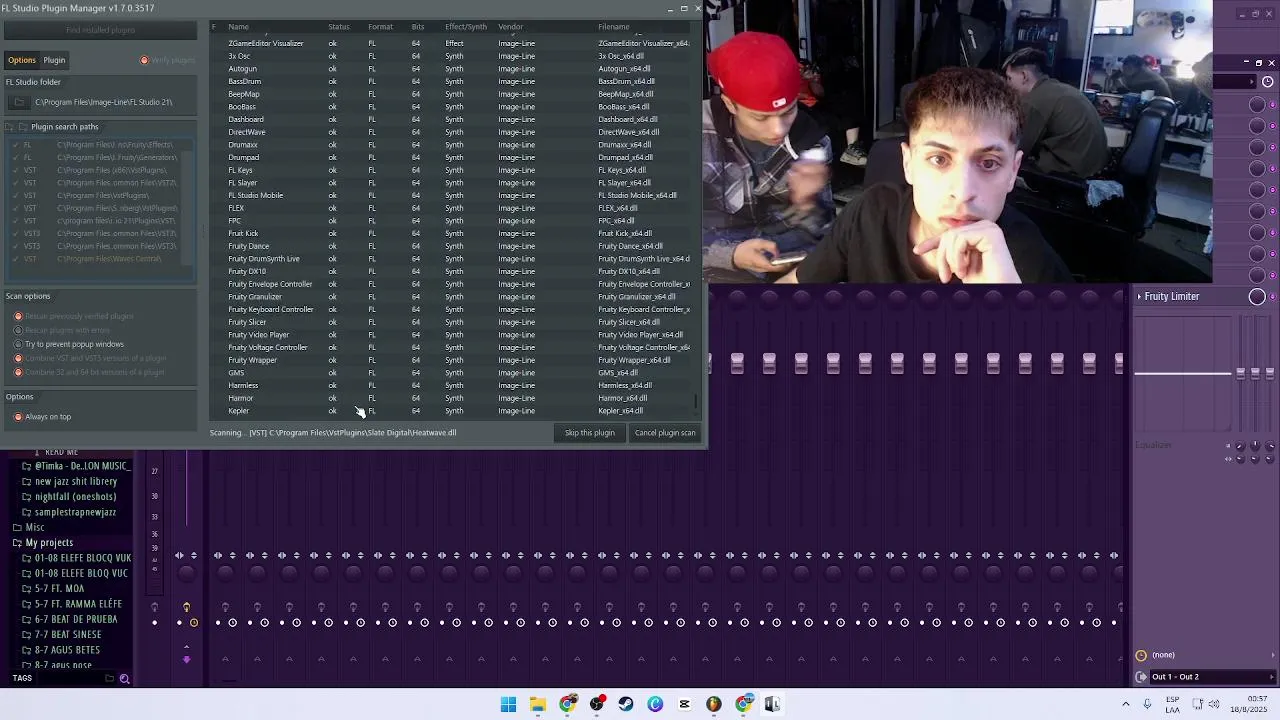Switch to the Options tab
Viewport: 1280px width, 720px height.
22,60
